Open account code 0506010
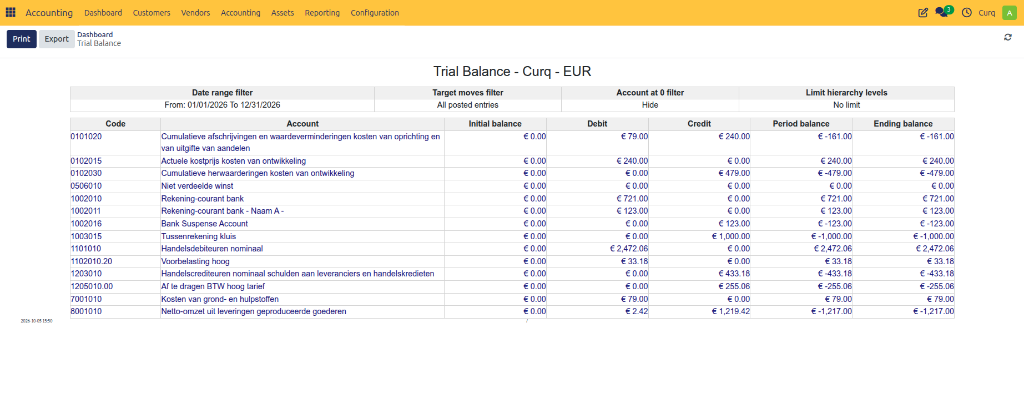 (x=86, y=186)
